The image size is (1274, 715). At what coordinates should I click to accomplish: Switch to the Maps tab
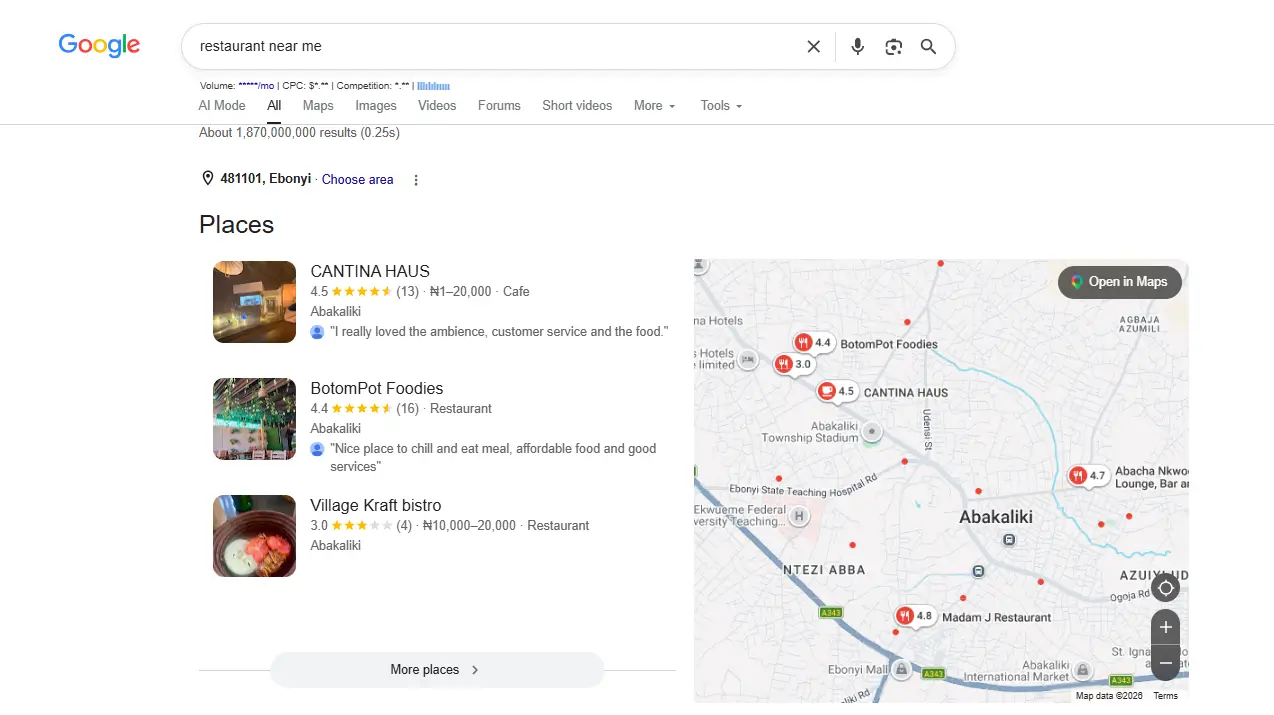point(318,105)
